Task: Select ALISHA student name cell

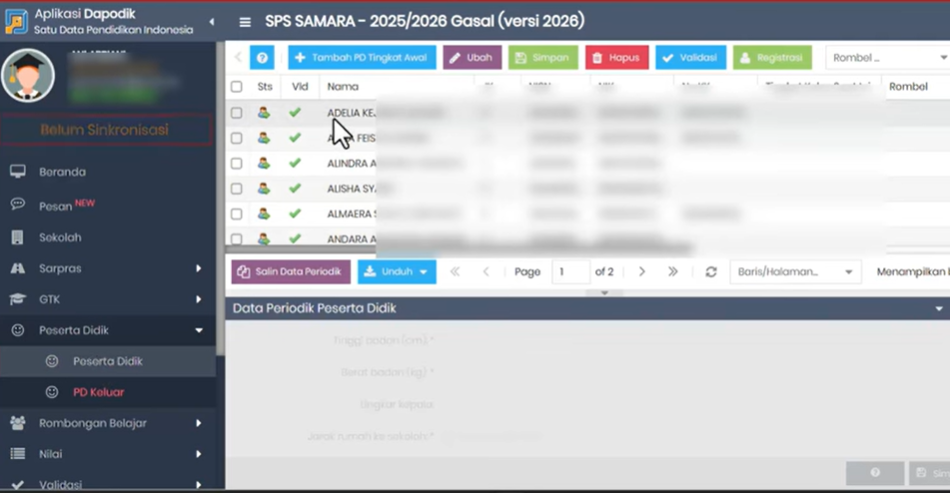Action: pyautogui.click(x=353, y=189)
